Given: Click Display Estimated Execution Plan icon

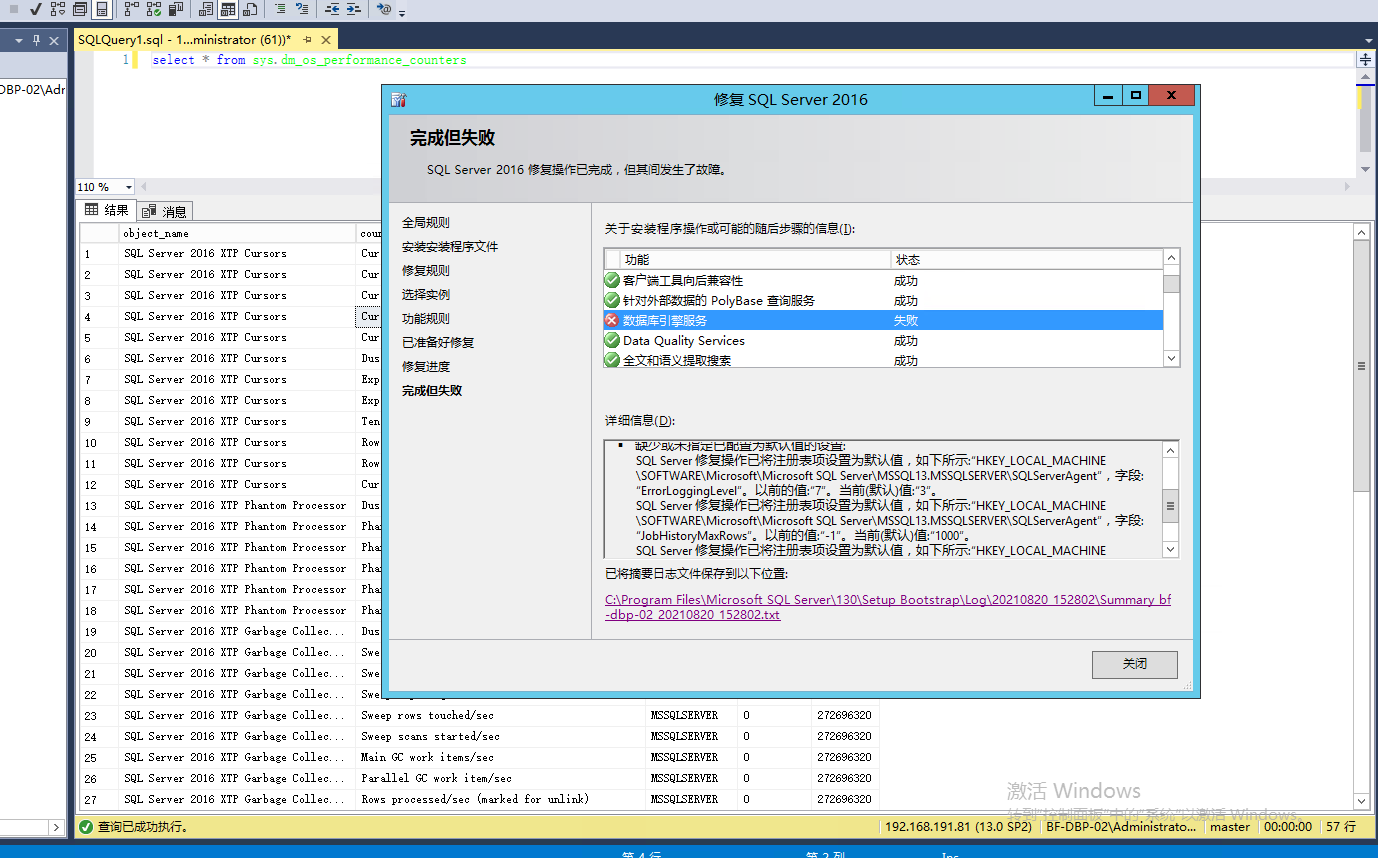Looking at the screenshot, I should pos(58,9).
